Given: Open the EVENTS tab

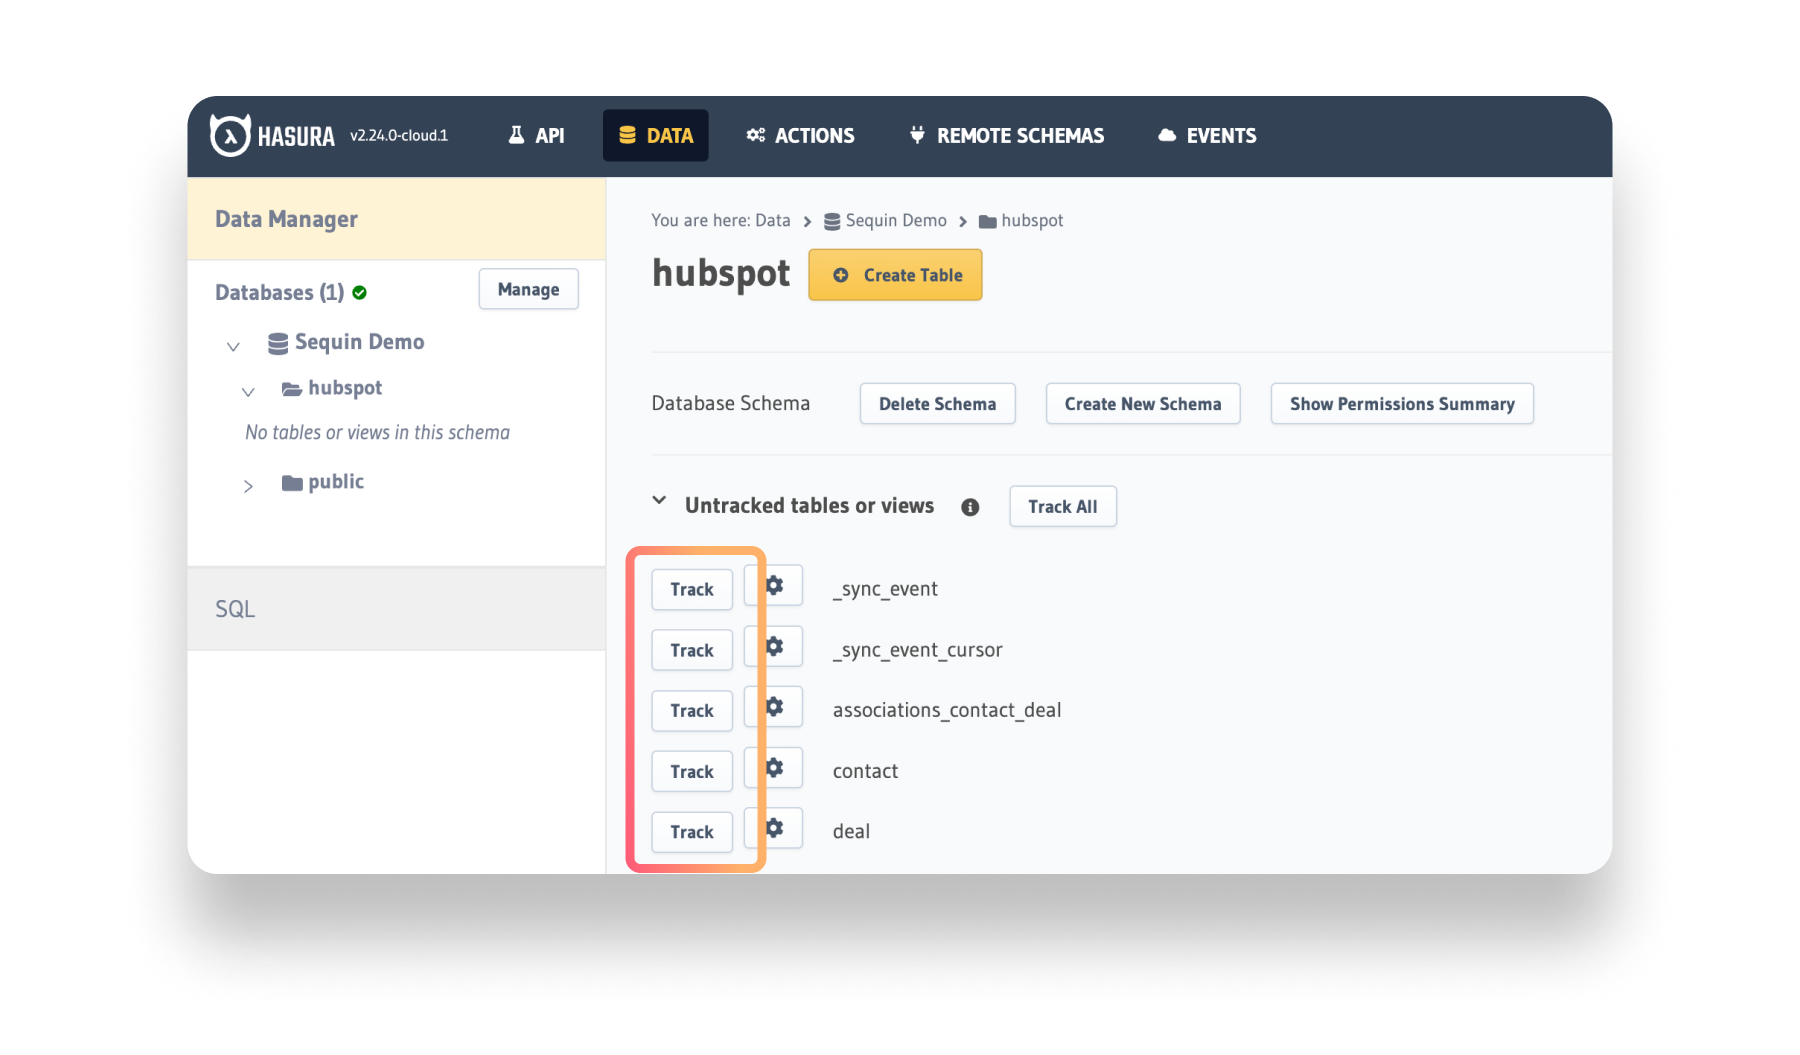Looking at the screenshot, I should (x=1207, y=135).
